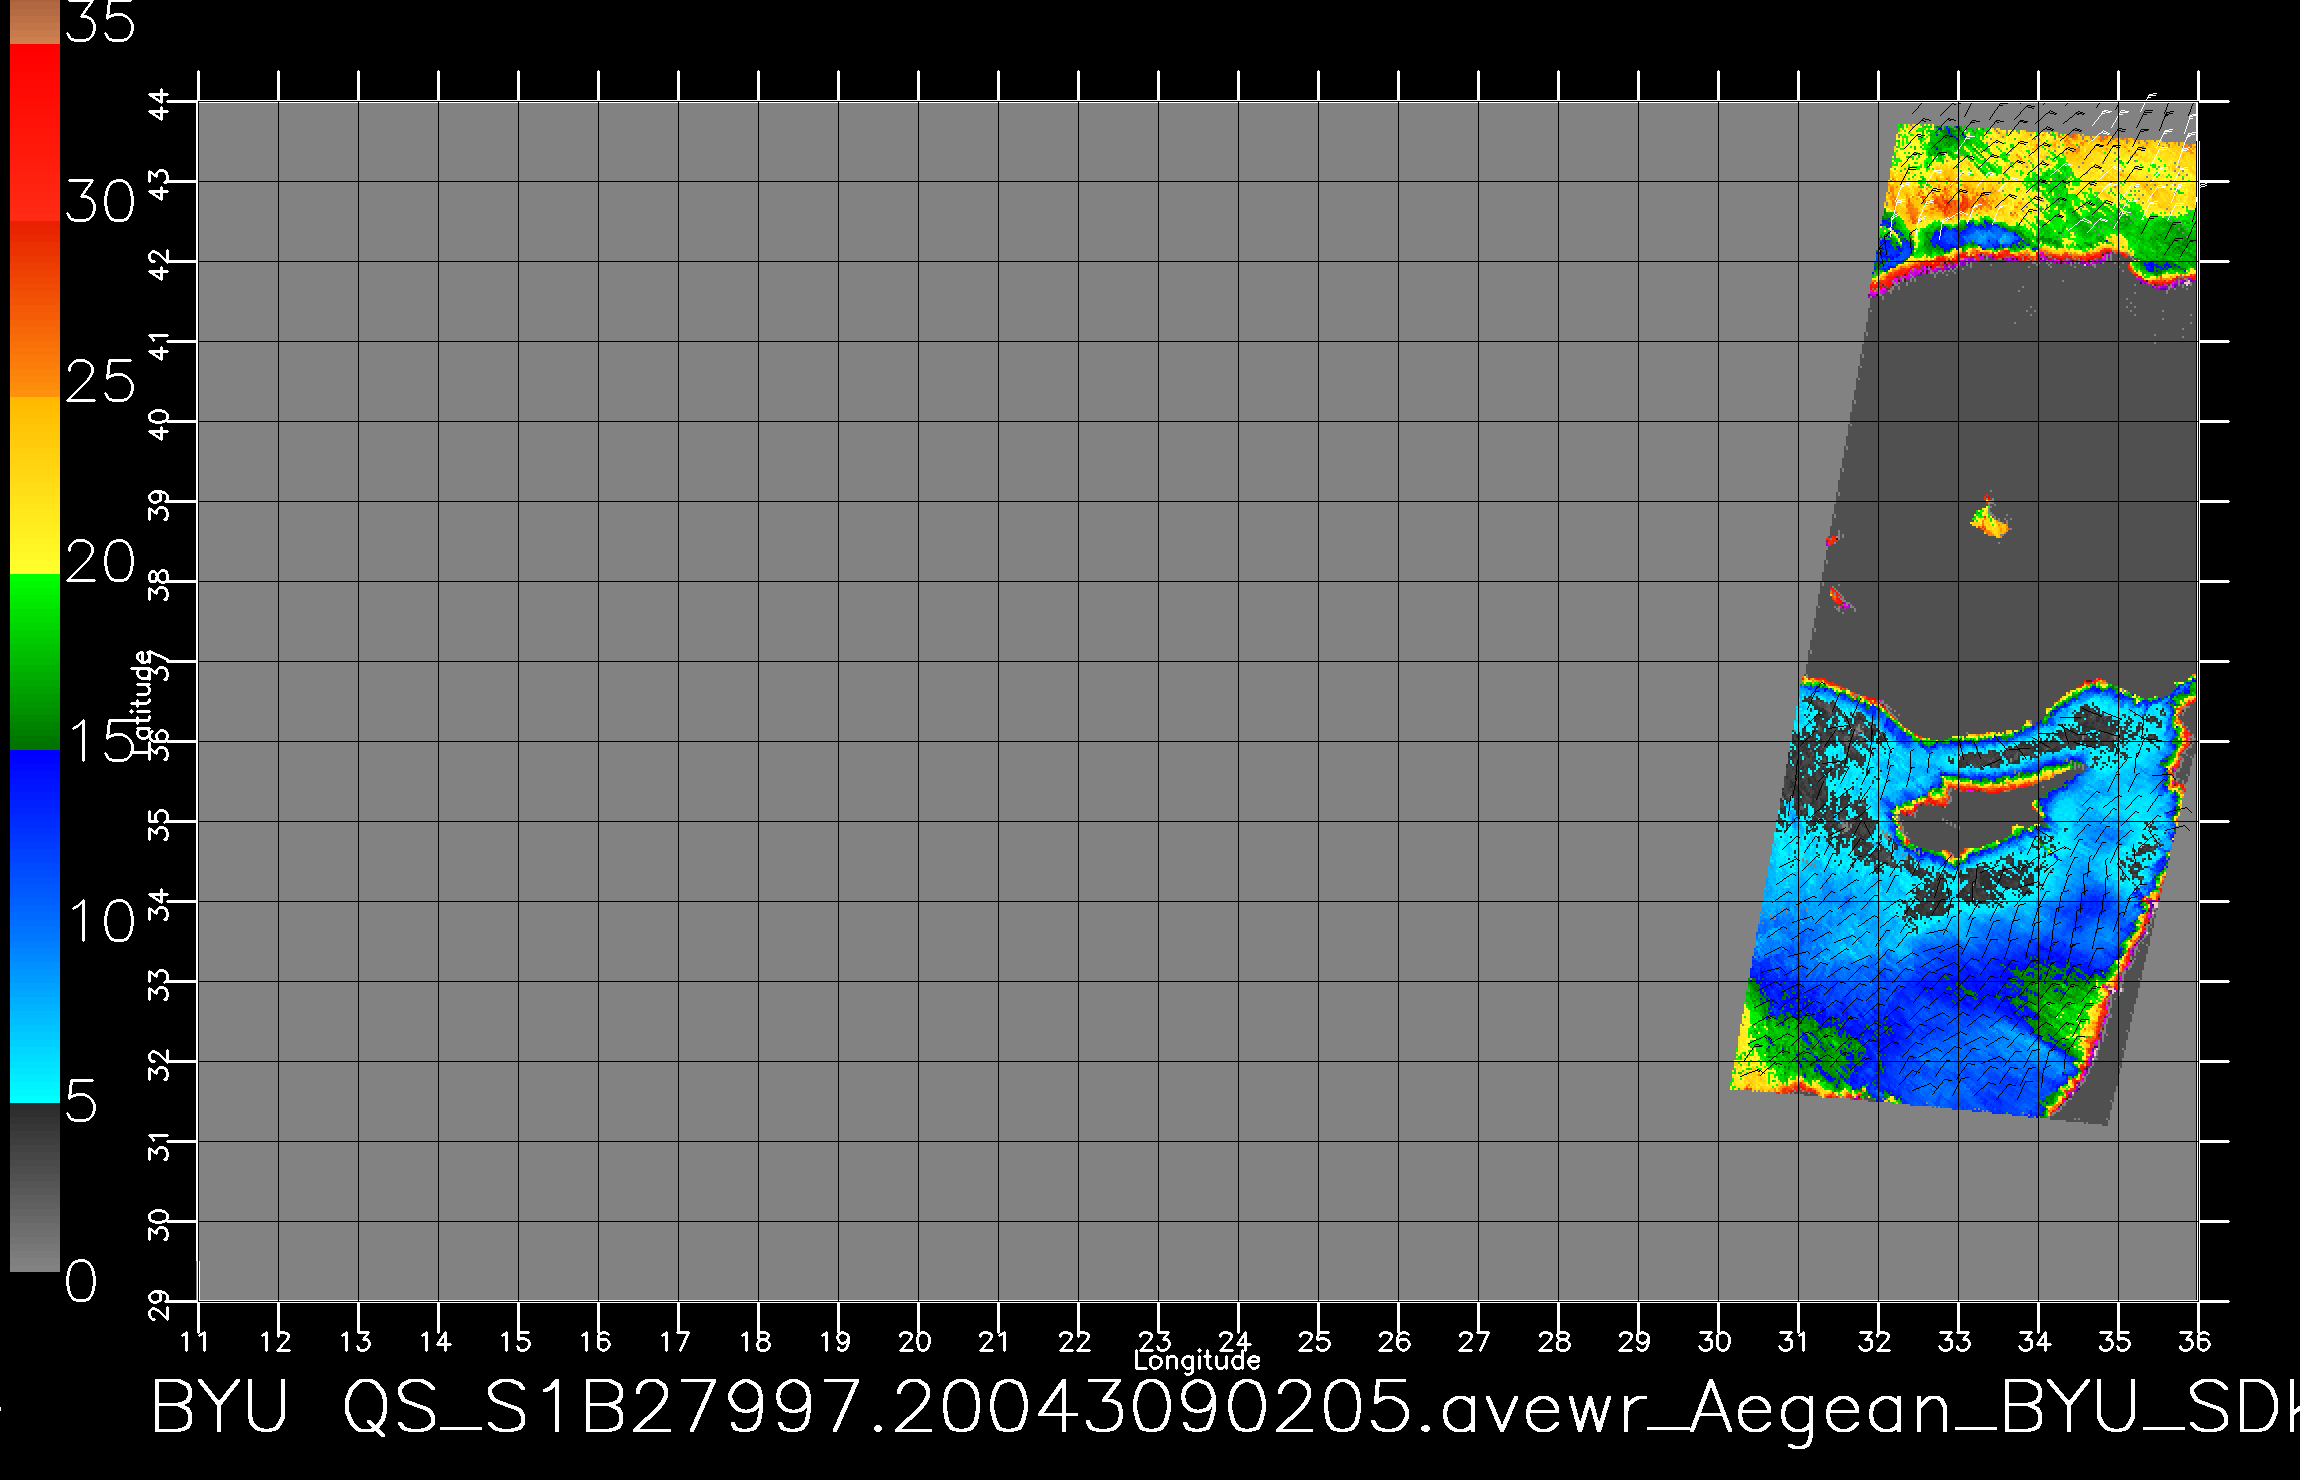Viewport: 2300px width, 1480px height.
Task: Click the color bar label "0"
Action: pyautogui.click(x=82, y=1281)
